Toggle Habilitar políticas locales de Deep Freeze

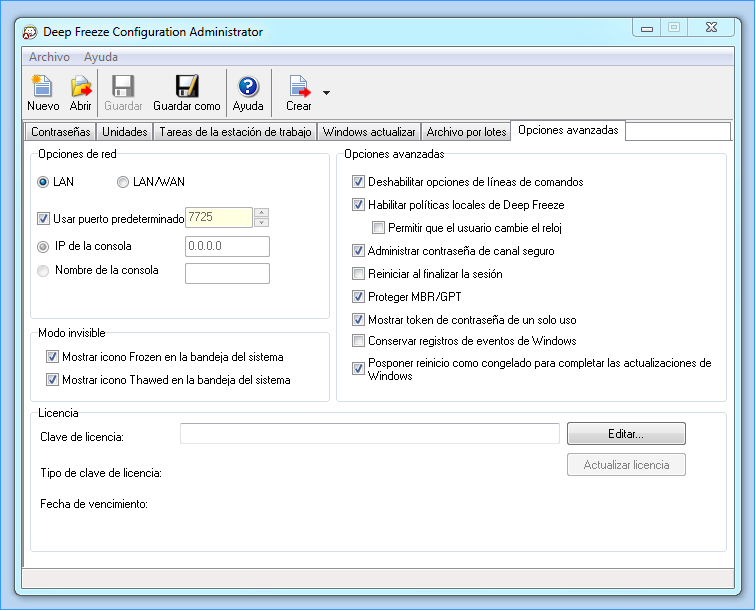[358, 205]
